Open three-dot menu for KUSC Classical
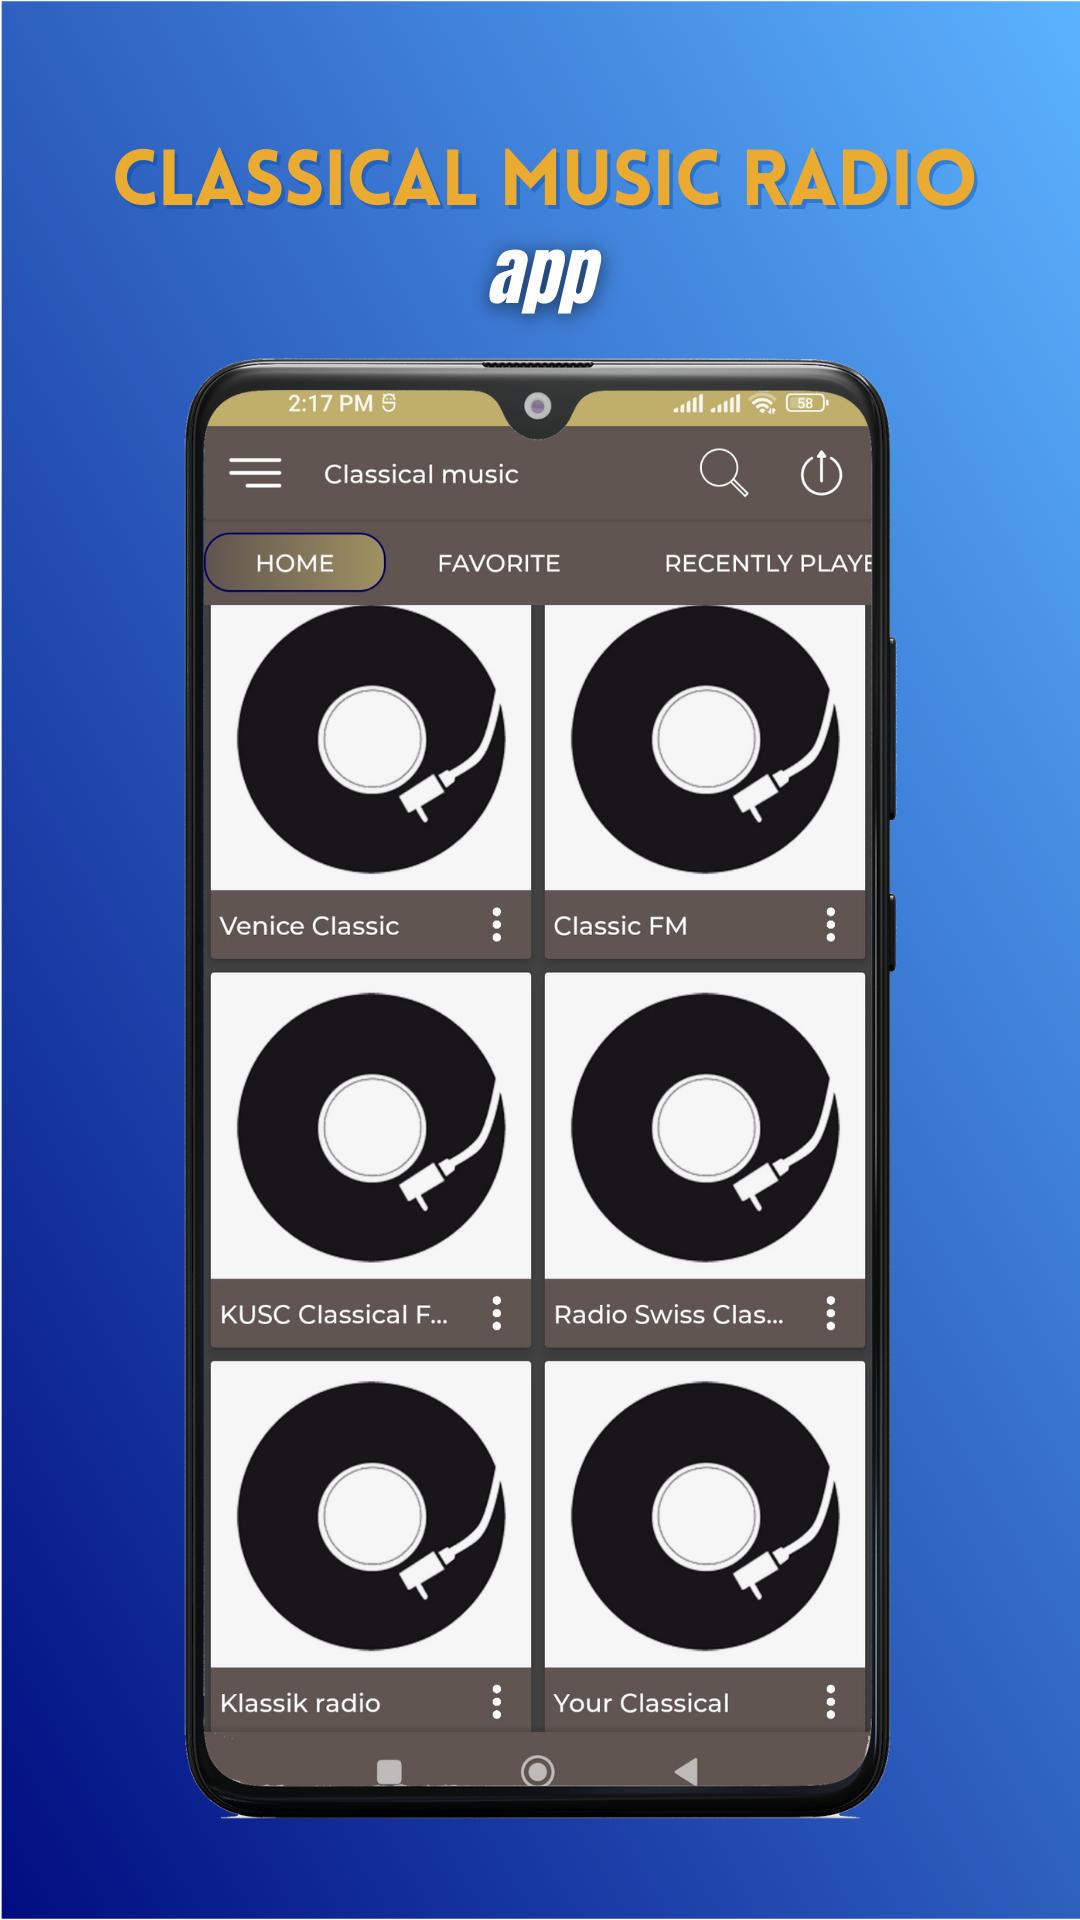Screen dimensions: 1080x1920 point(497,1313)
